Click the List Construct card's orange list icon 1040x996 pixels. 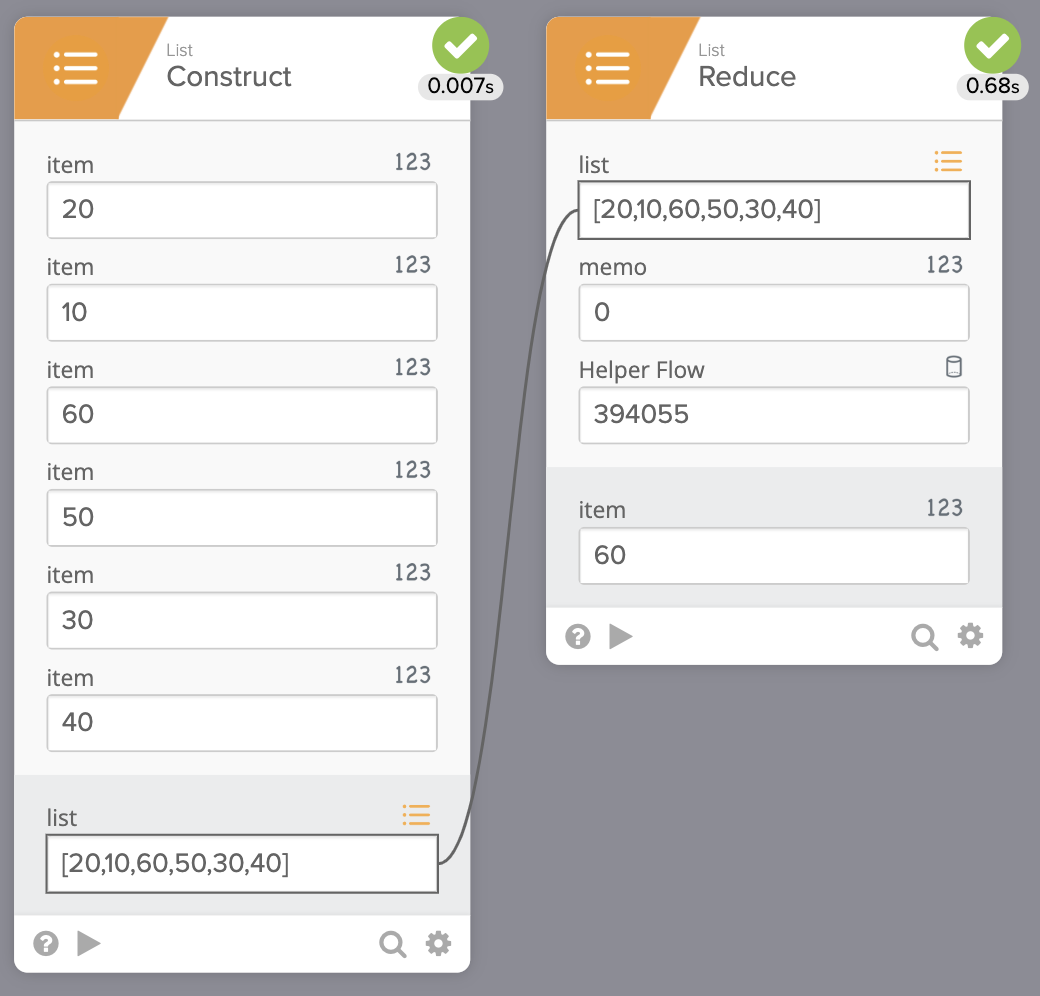(x=75, y=68)
